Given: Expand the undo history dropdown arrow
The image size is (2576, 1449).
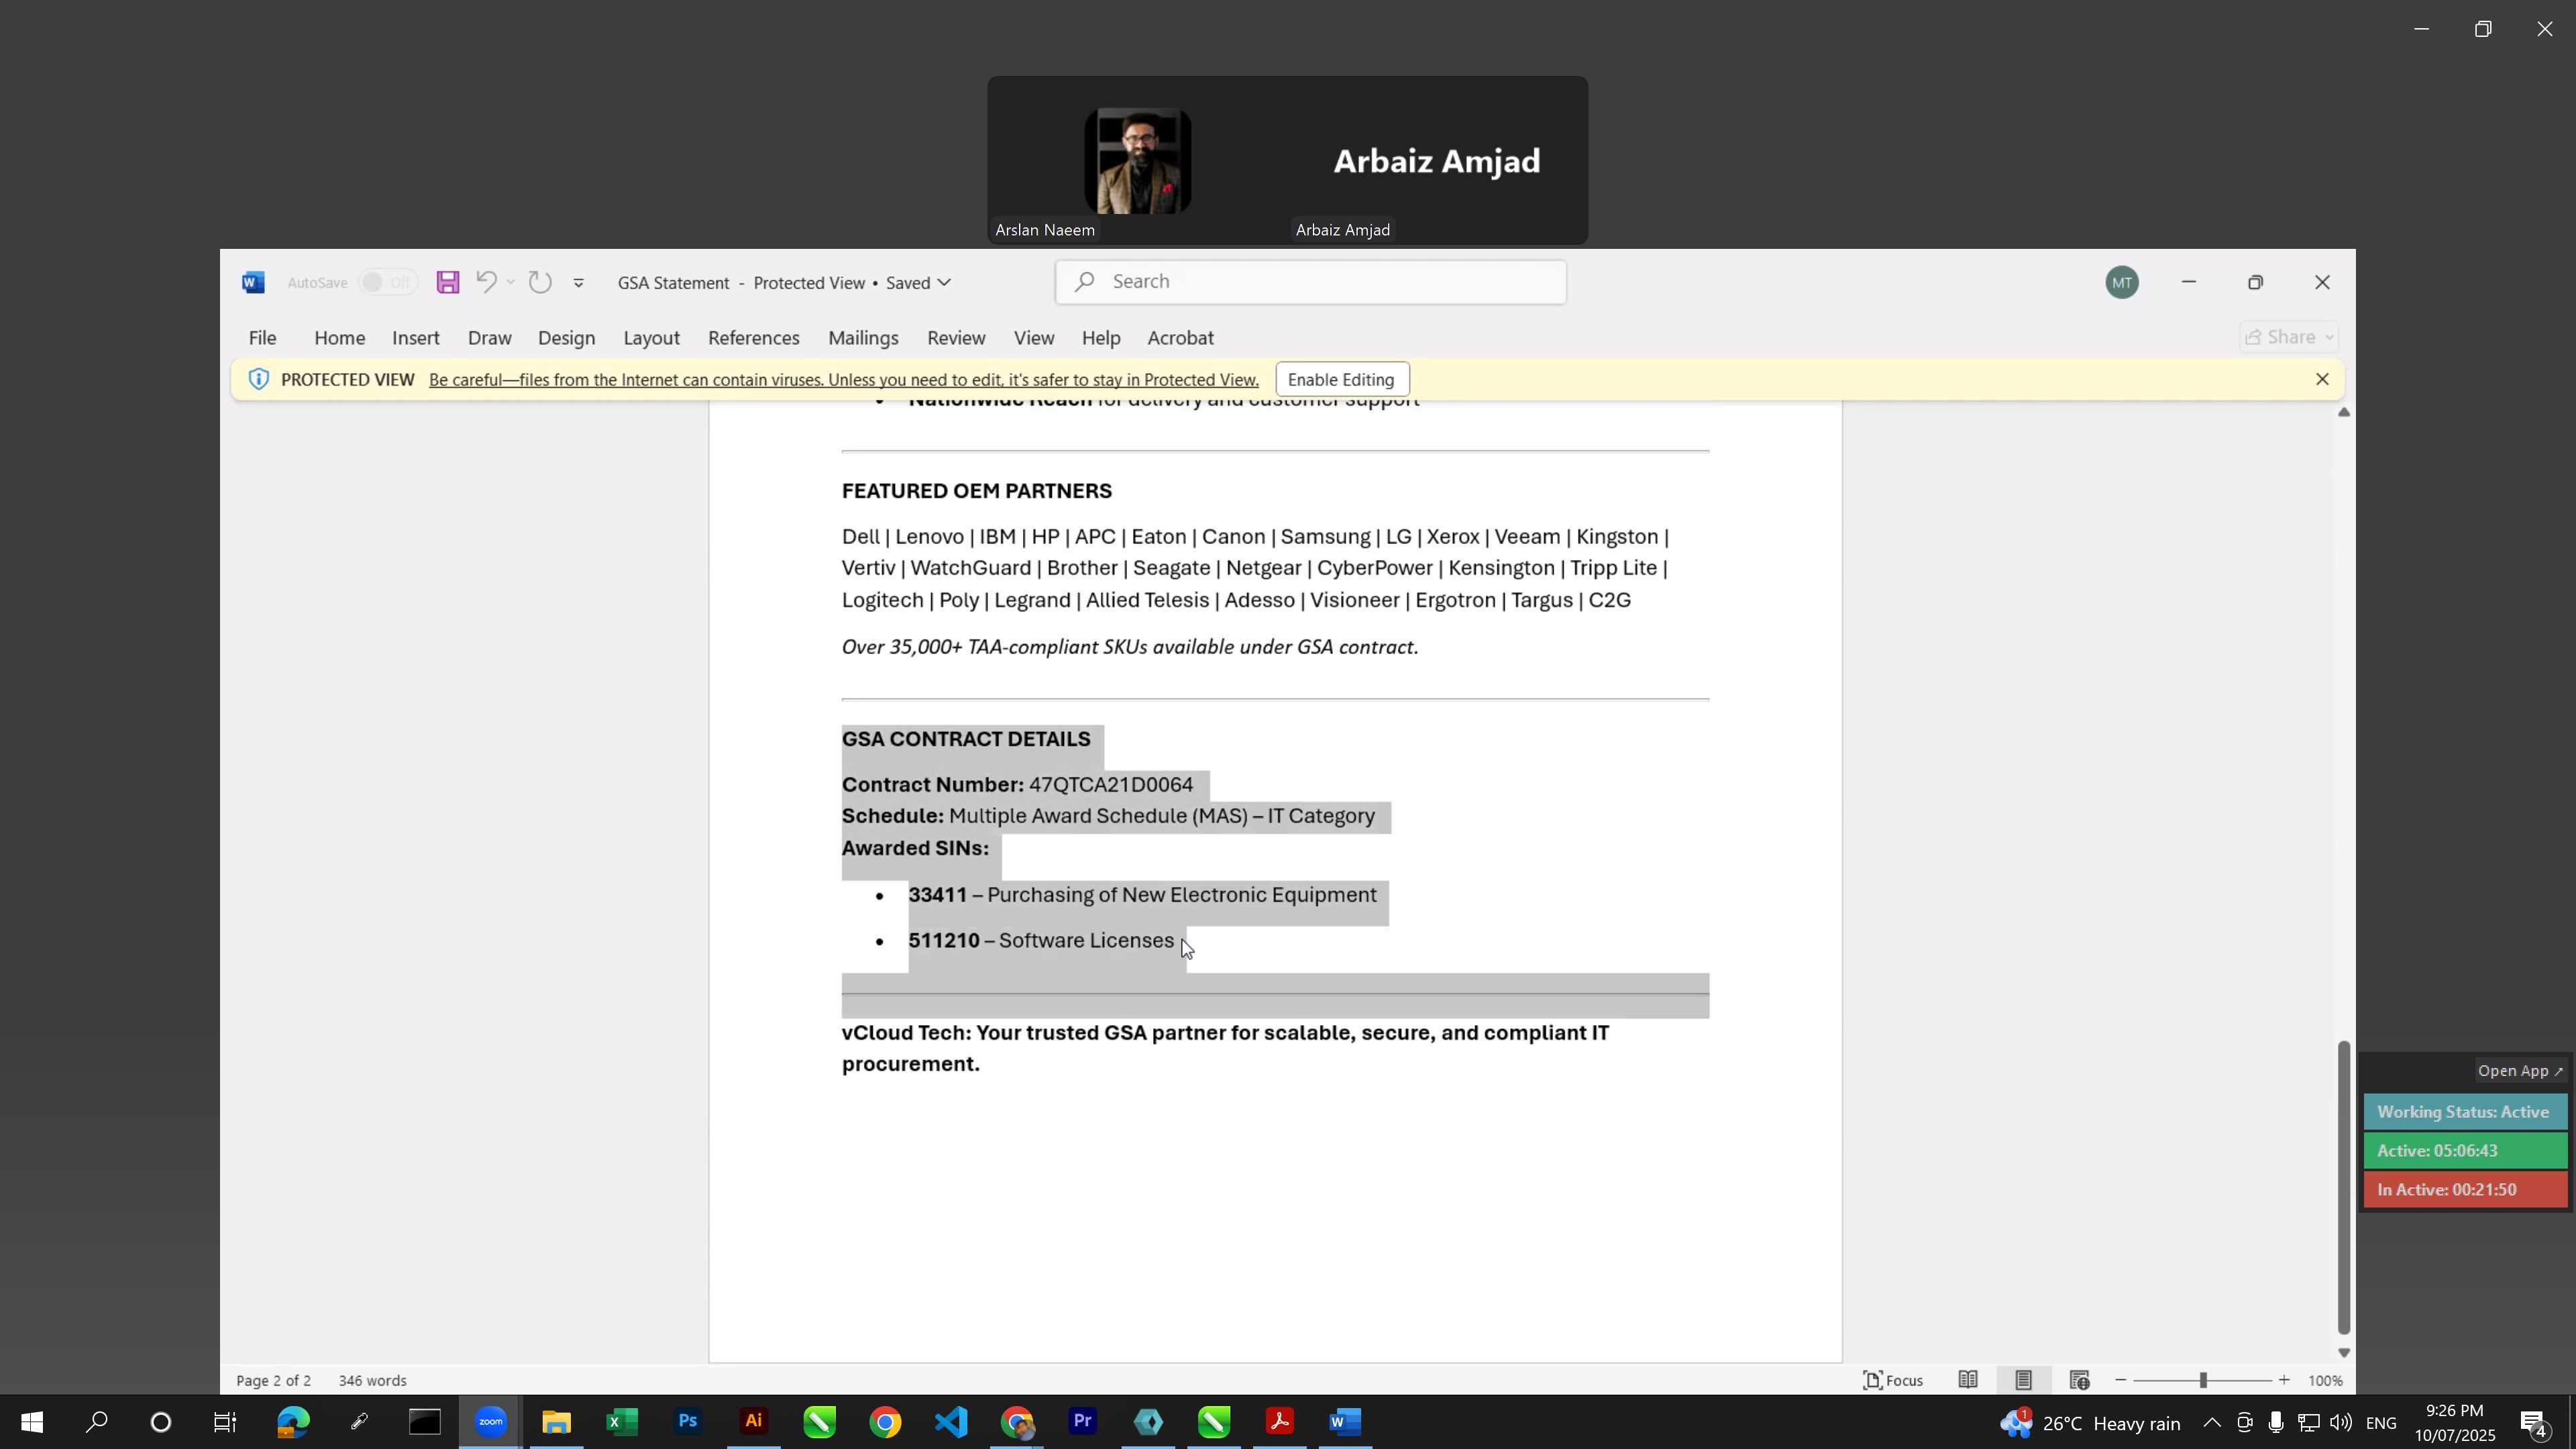Looking at the screenshot, I should click(510, 283).
